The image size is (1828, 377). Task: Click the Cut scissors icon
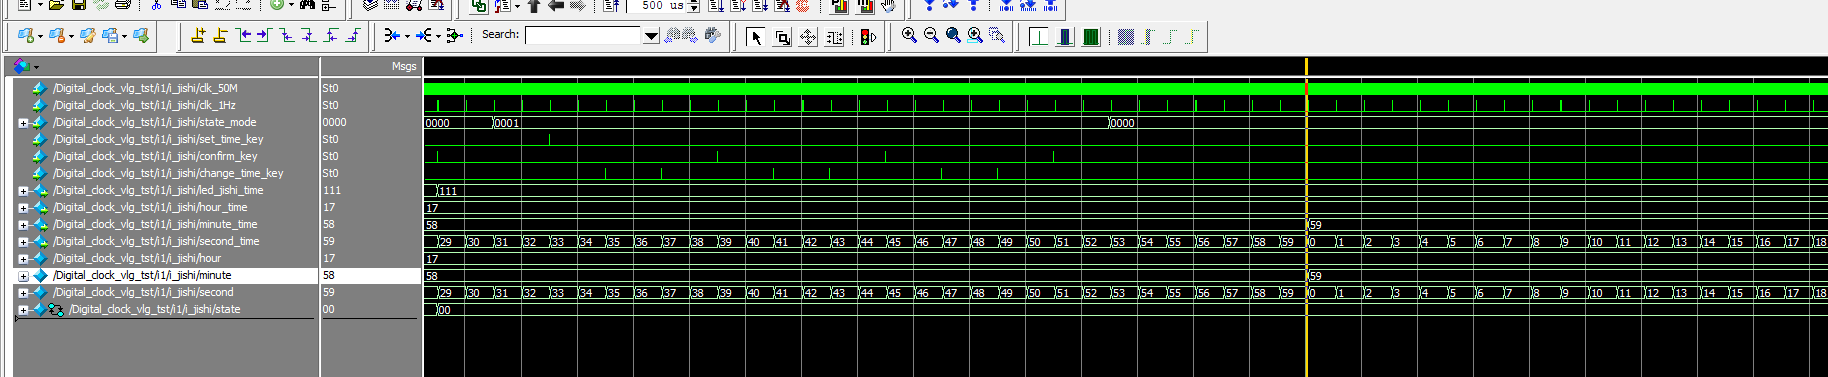point(156,5)
